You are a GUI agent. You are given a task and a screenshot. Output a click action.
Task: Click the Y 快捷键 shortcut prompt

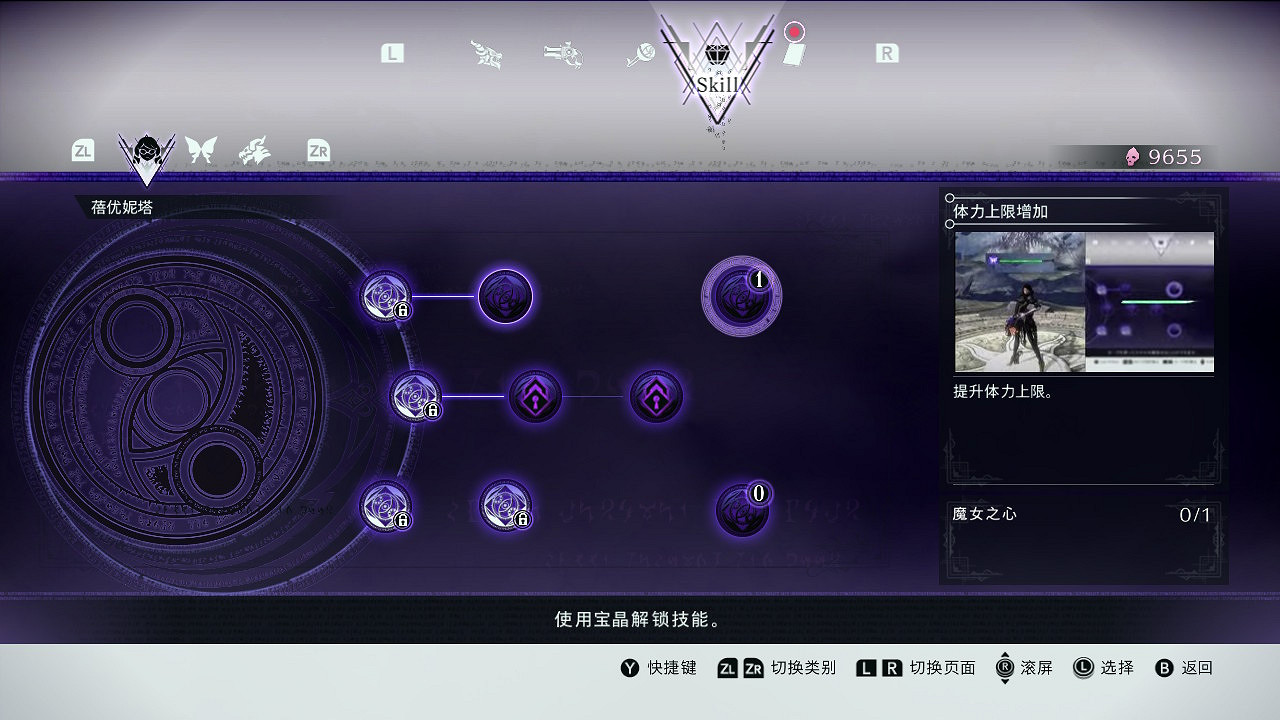point(659,668)
